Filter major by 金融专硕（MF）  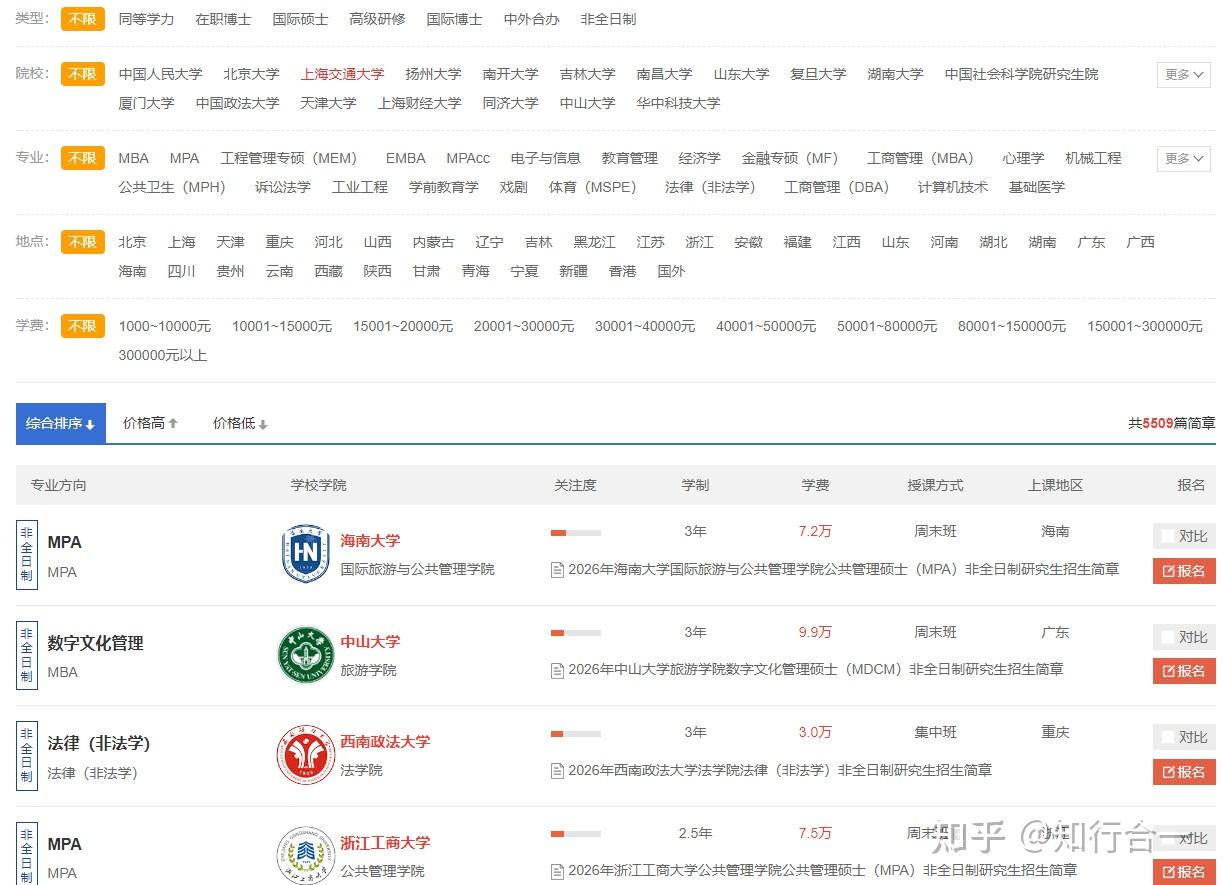[x=790, y=158]
